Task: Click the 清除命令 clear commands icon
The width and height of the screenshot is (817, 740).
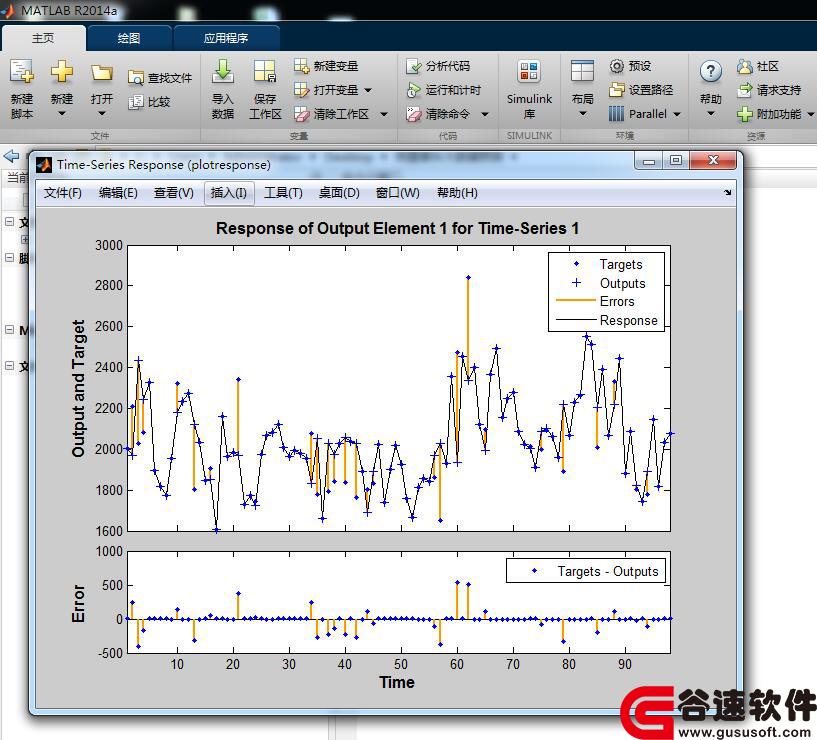Action: tap(414, 114)
